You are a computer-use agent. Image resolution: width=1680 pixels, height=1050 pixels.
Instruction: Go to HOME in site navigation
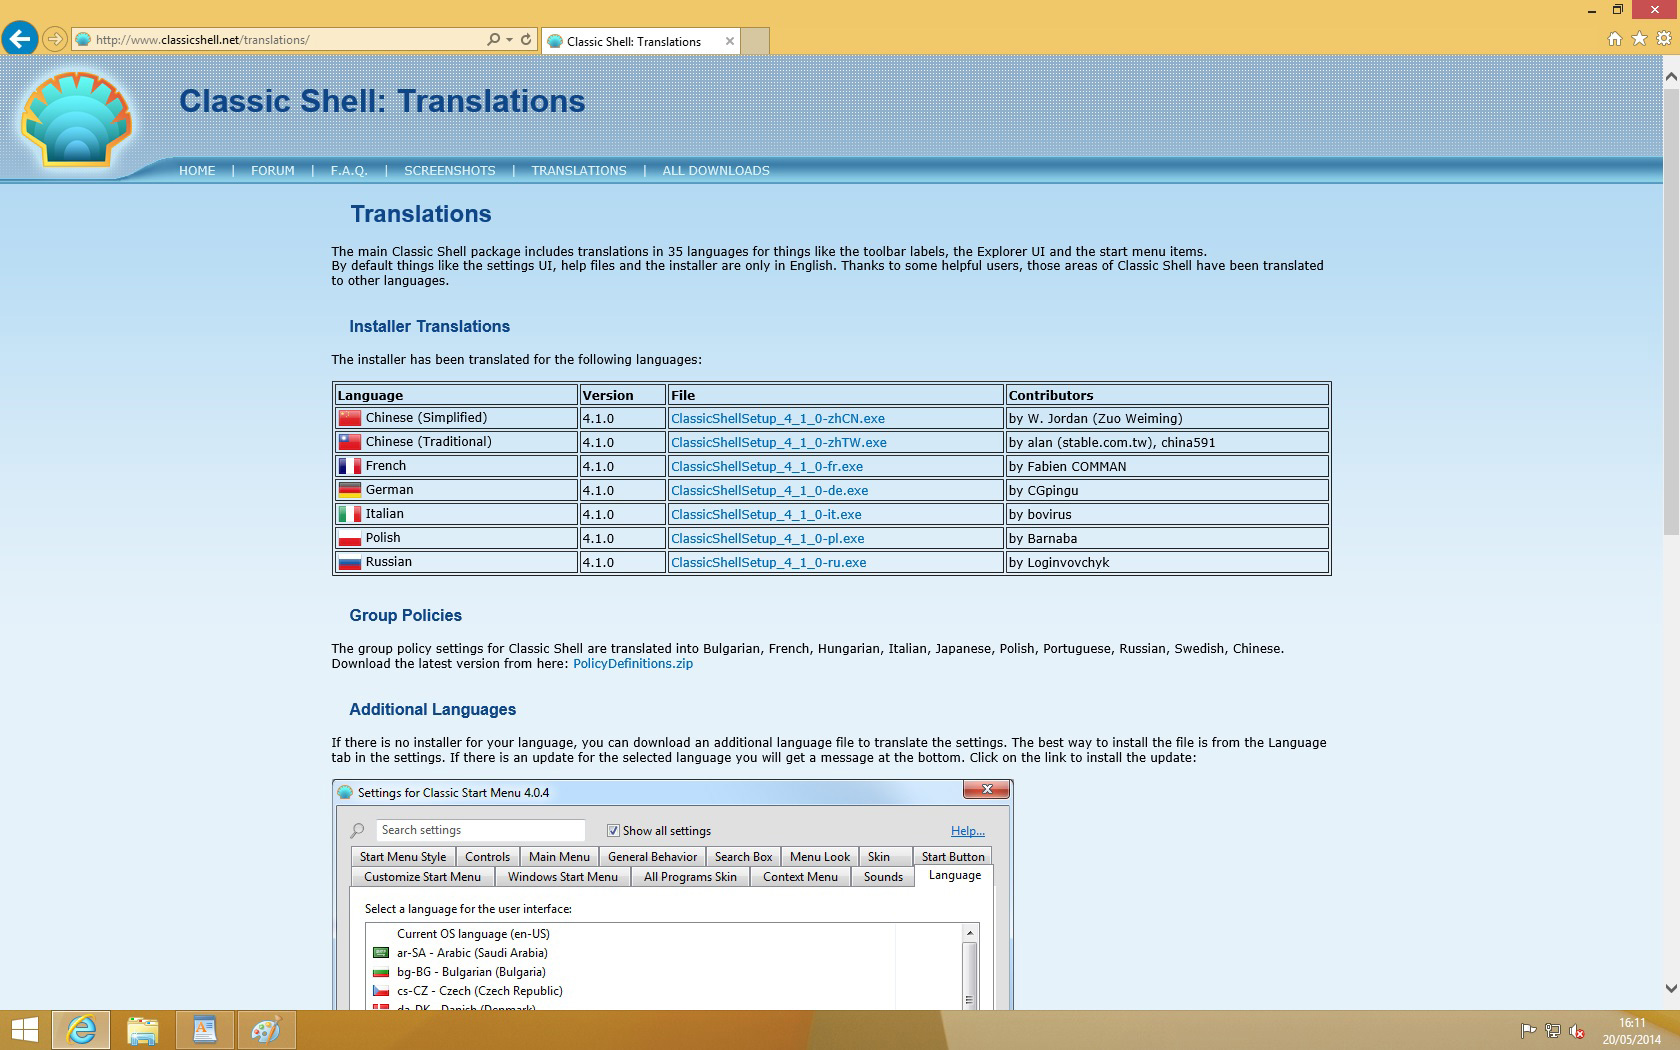pos(197,171)
